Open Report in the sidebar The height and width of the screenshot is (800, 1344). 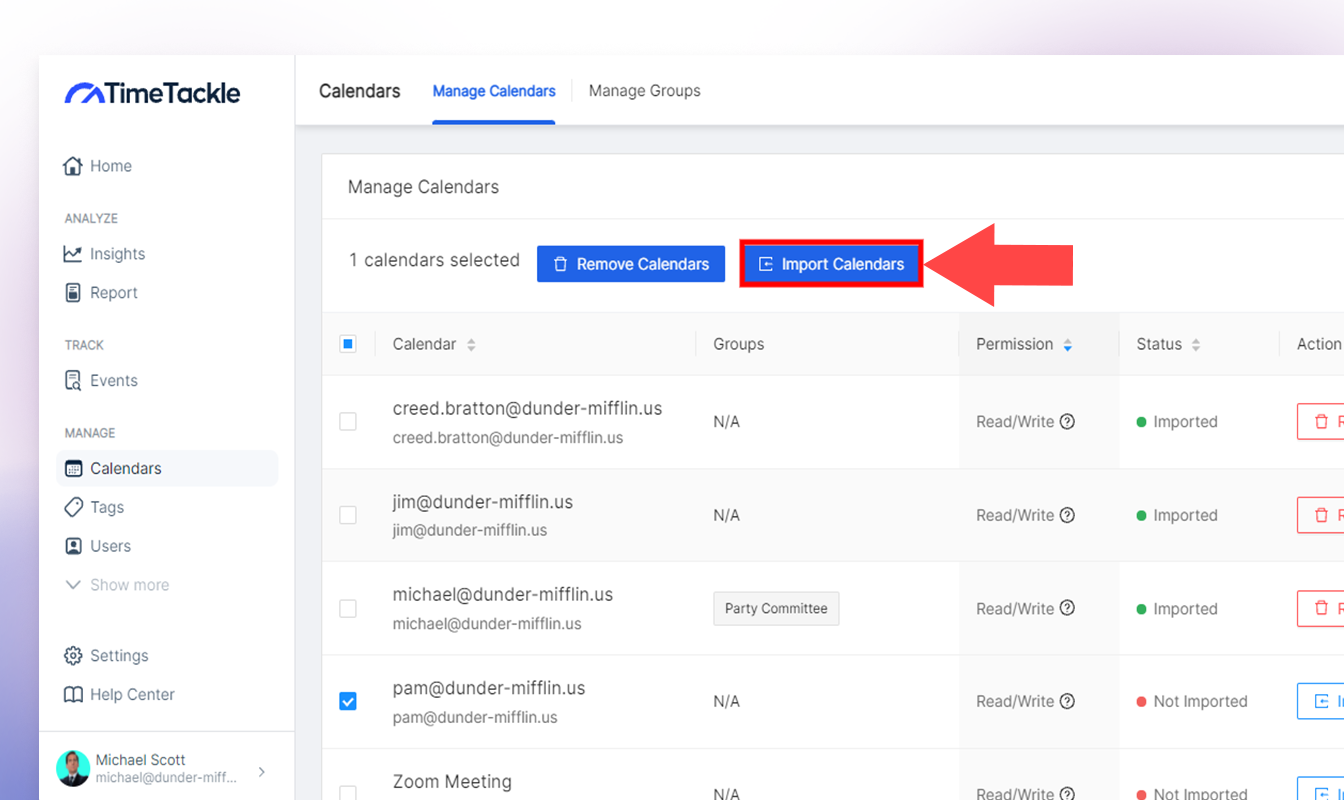(100, 293)
